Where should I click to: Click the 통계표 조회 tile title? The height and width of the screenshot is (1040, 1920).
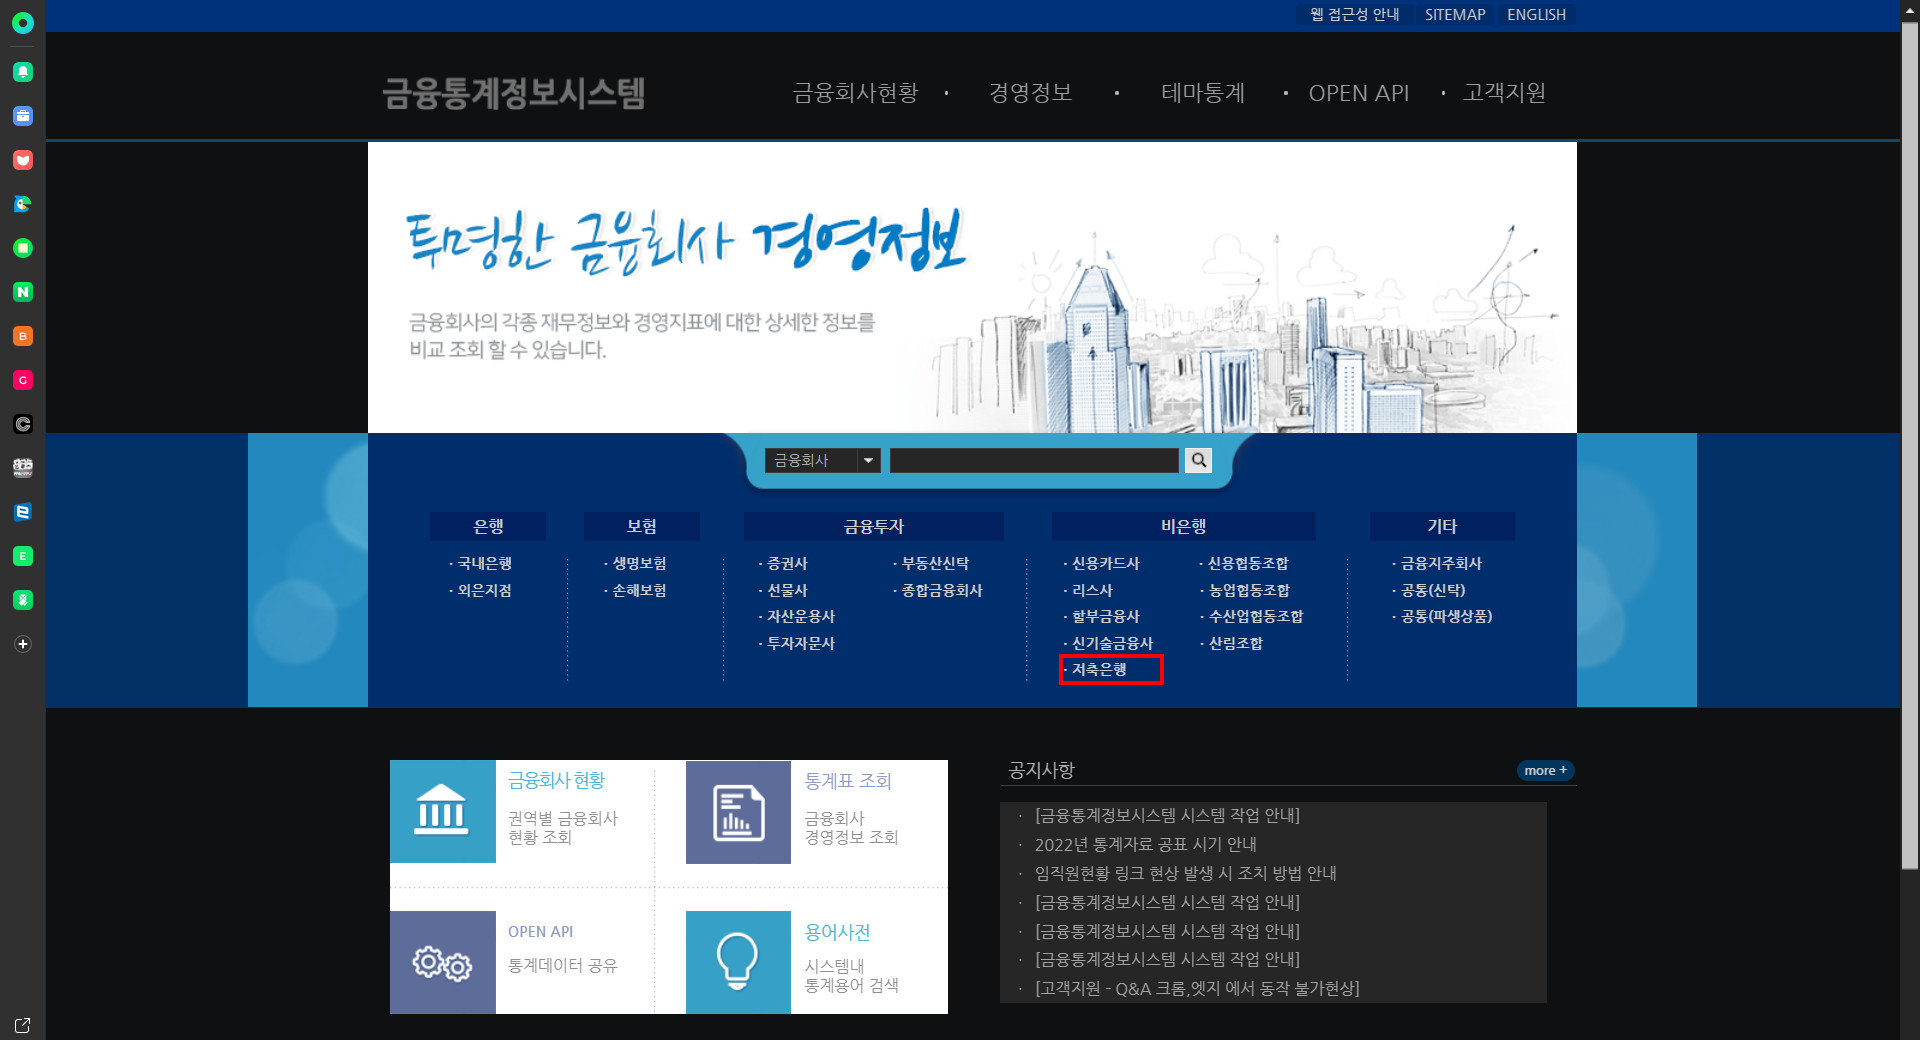pyautogui.click(x=848, y=781)
